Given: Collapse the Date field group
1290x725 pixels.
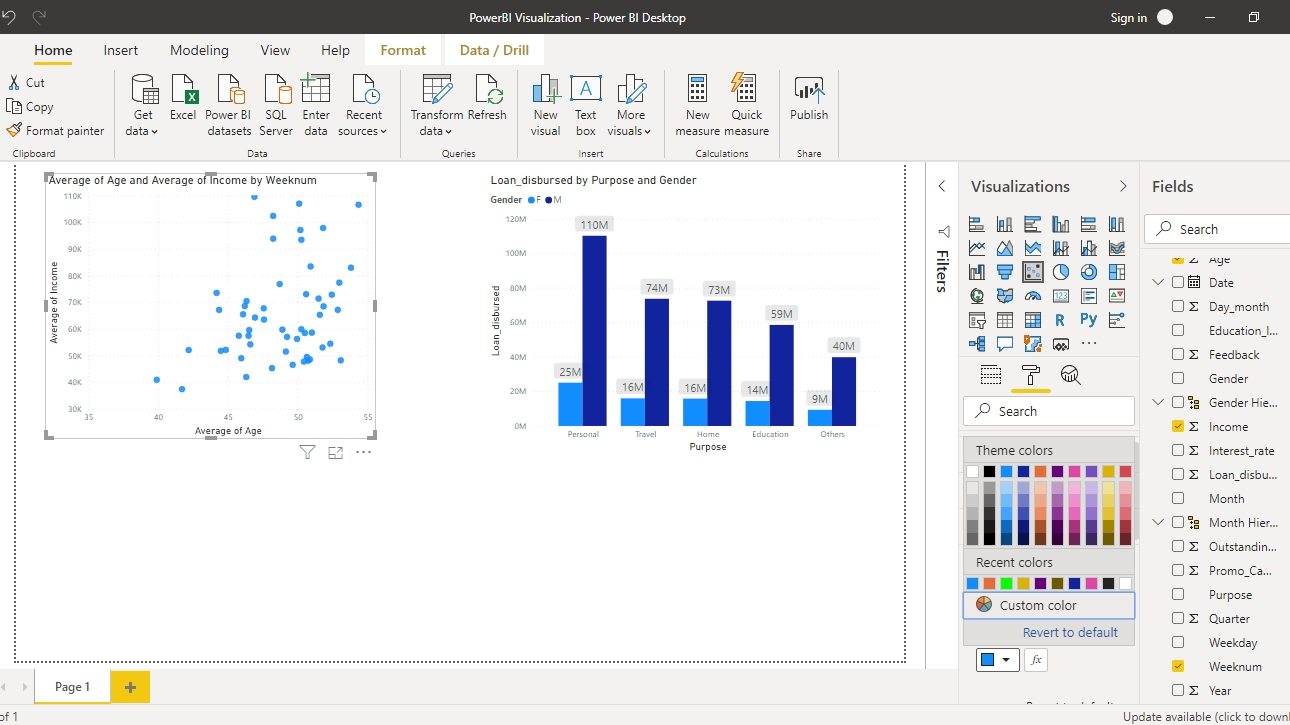Looking at the screenshot, I should coord(1158,283).
